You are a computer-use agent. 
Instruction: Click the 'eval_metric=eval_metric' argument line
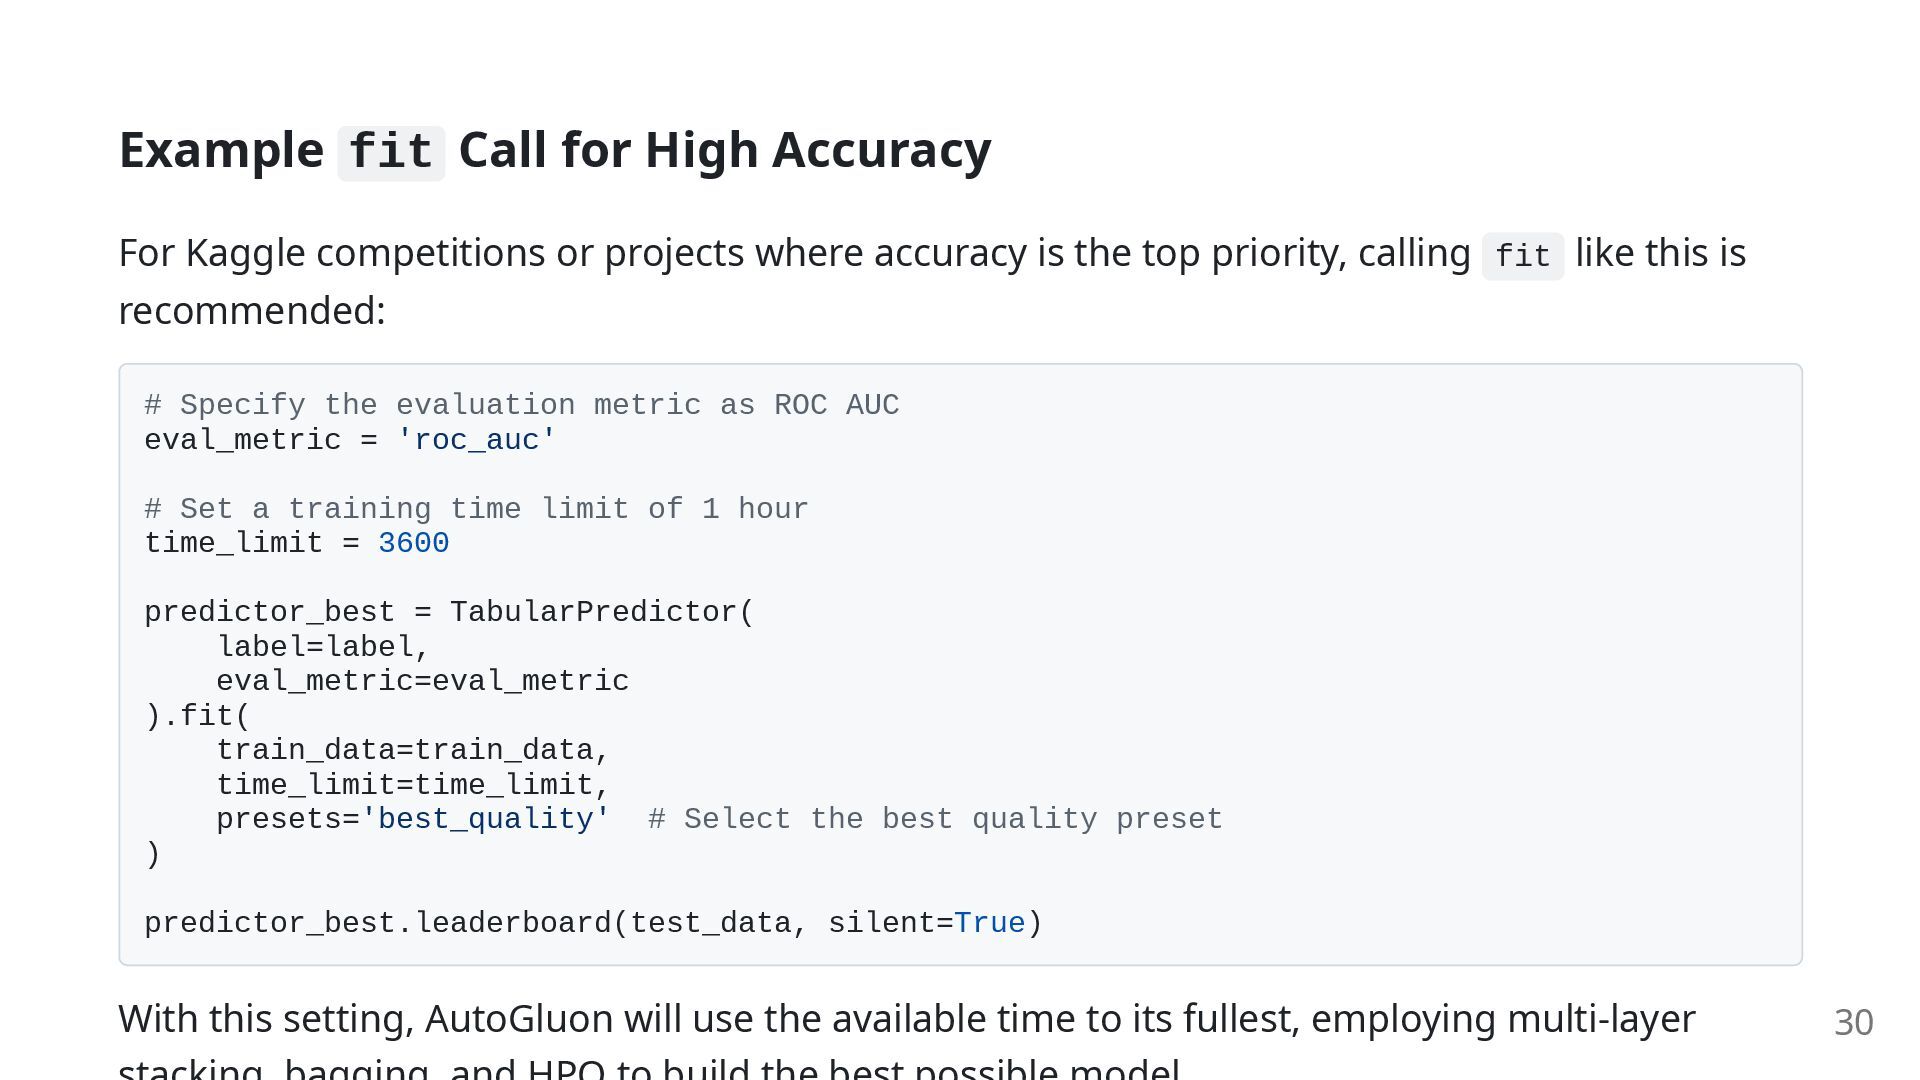tap(423, 681)
